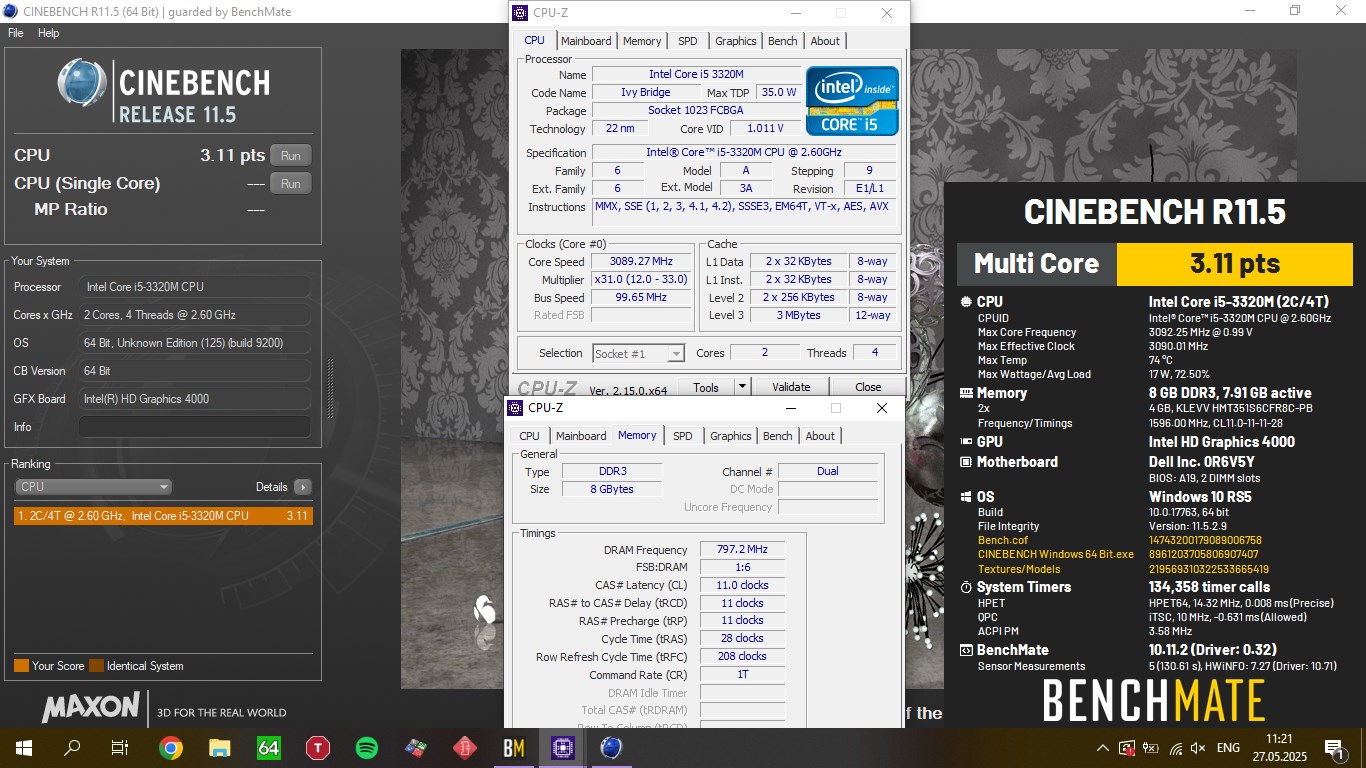Open Spotify from the taskbar

pos(367,747)
